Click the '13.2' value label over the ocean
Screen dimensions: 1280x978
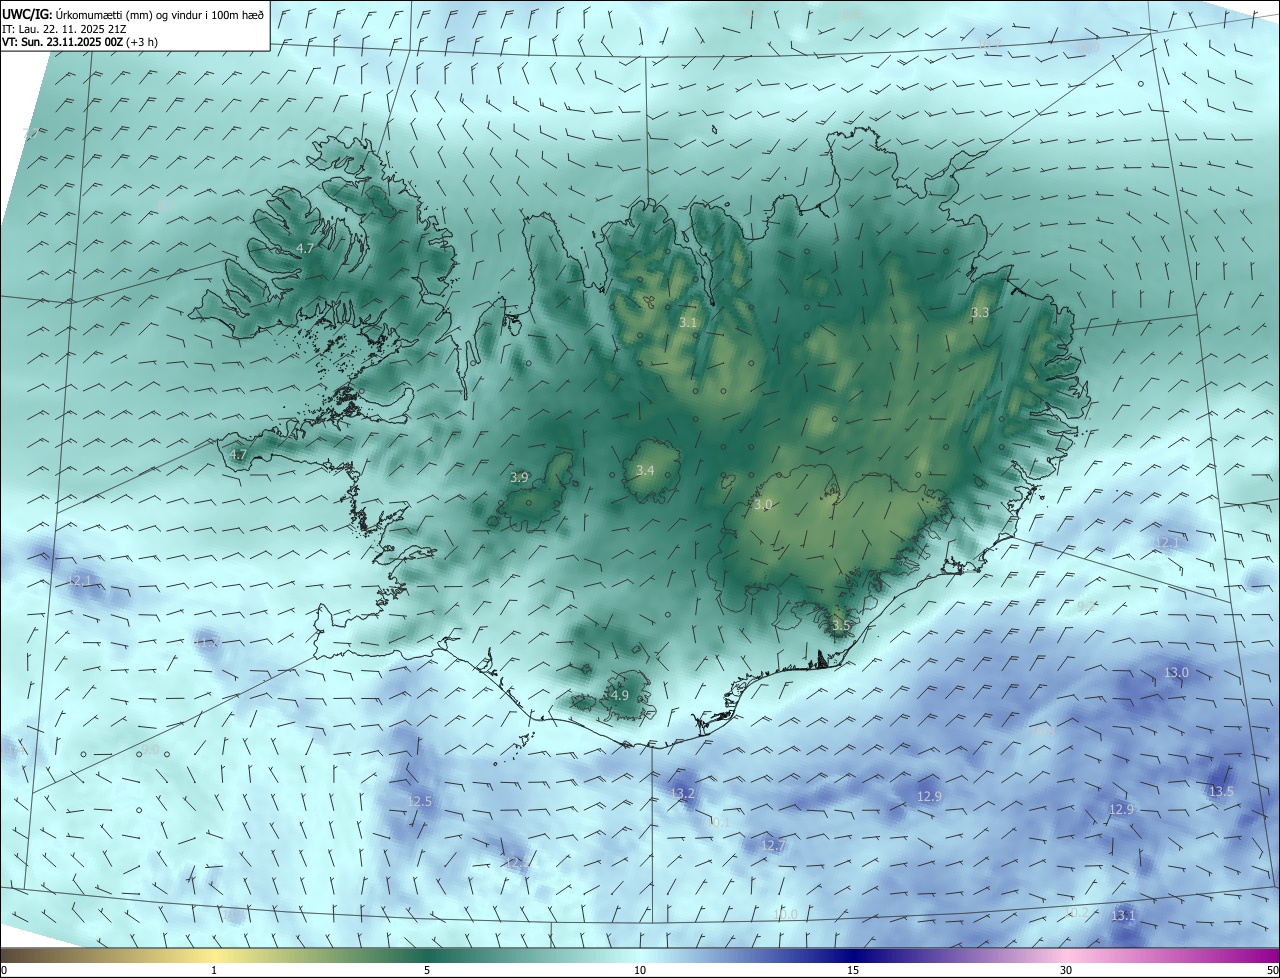coord(682,794)
